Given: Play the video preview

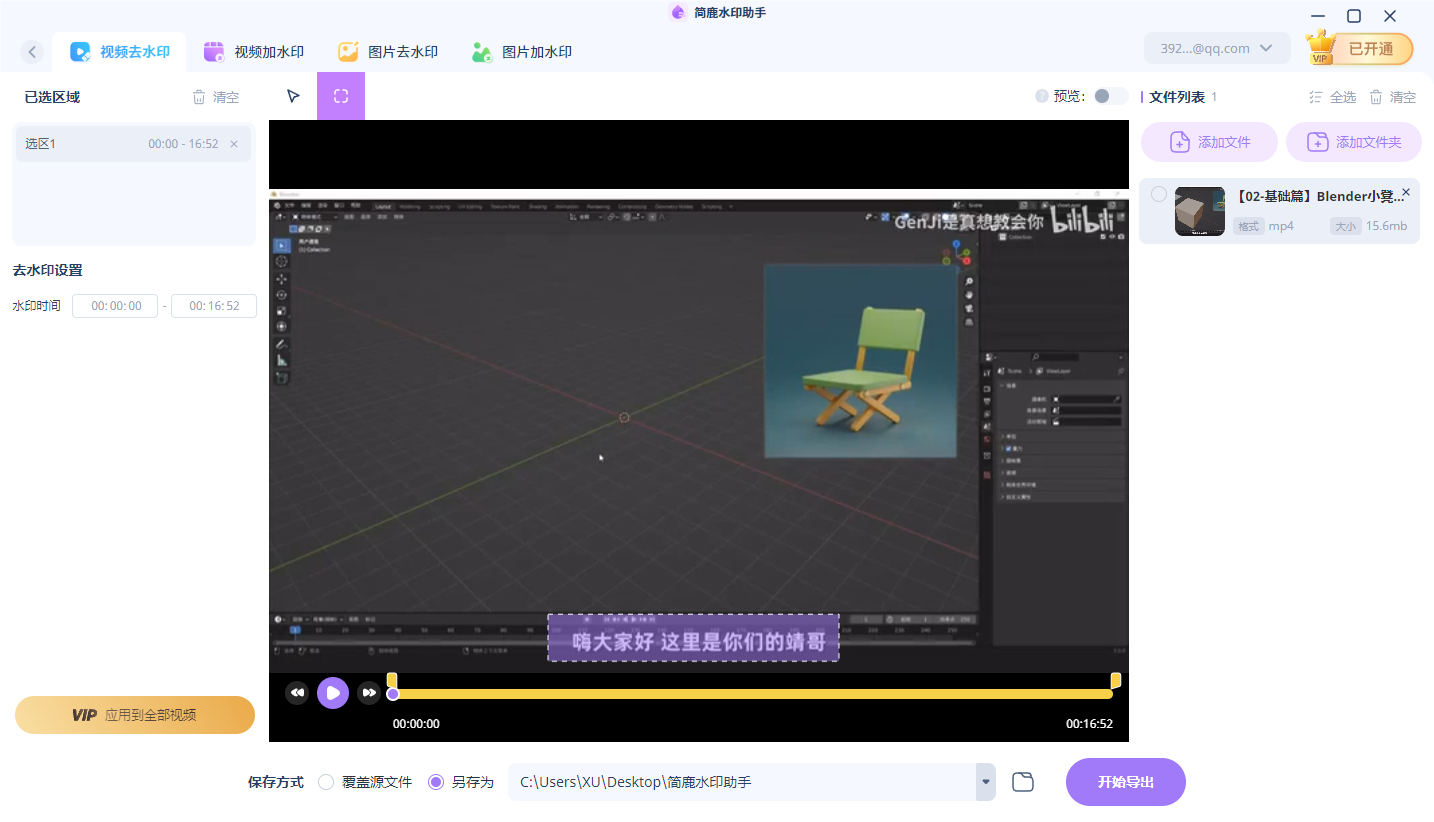Looking at the screenshot, I should (x=333, y=692).
